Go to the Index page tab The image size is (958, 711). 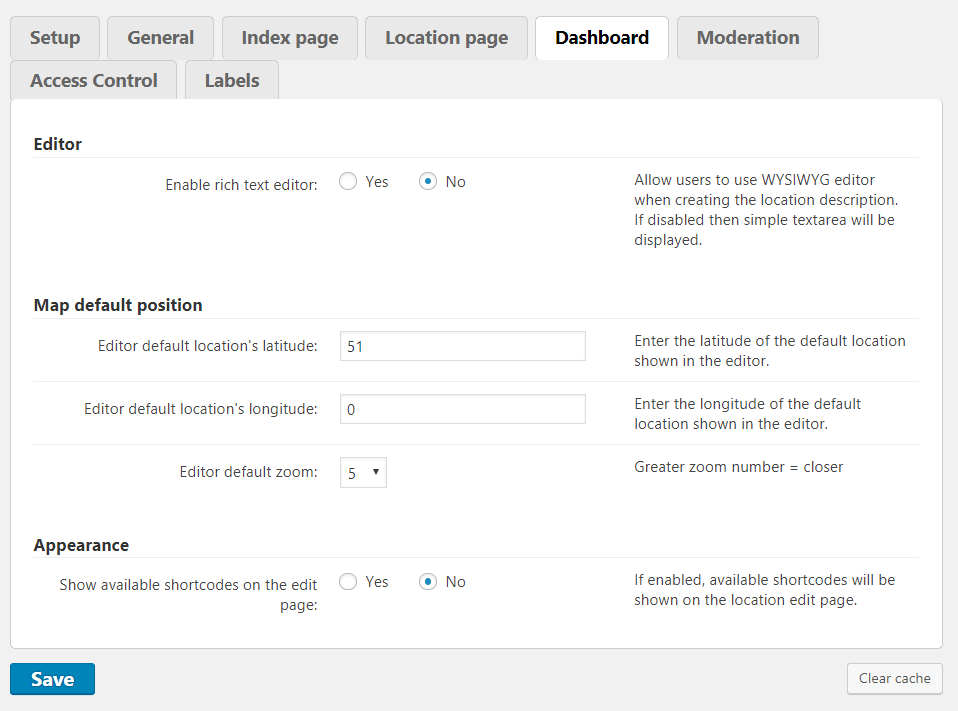tap(290, 38)
